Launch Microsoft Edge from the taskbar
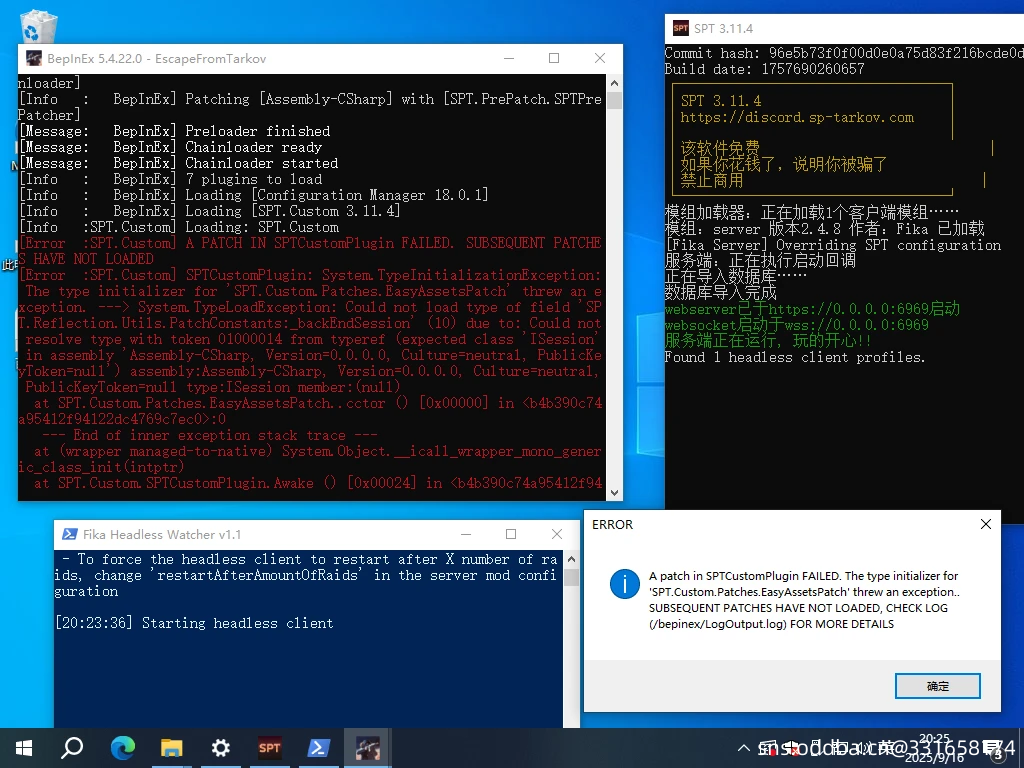 (122, 748)
